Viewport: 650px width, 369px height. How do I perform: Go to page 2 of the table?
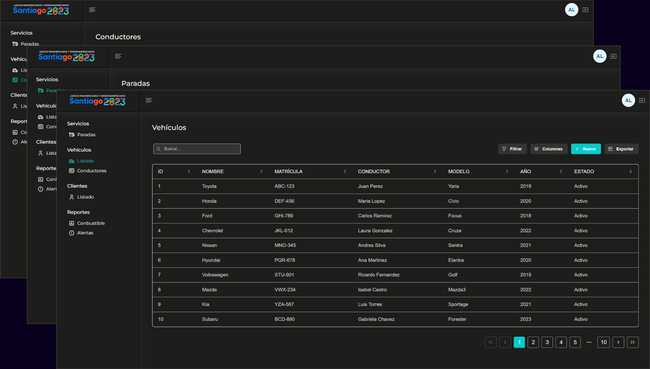pyautogui.click(x=533, y=342)
